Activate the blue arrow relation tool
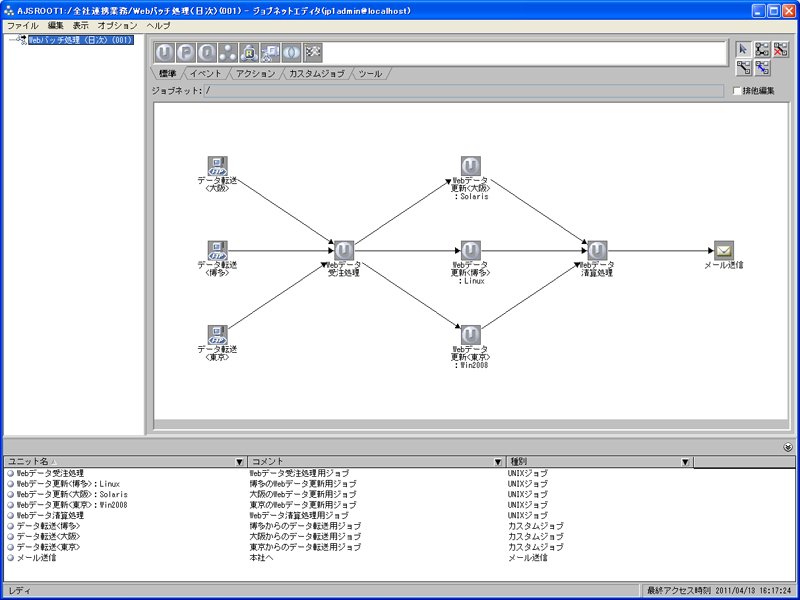The height and width of the screenshot is (600, 800). (x=762, y=67)
